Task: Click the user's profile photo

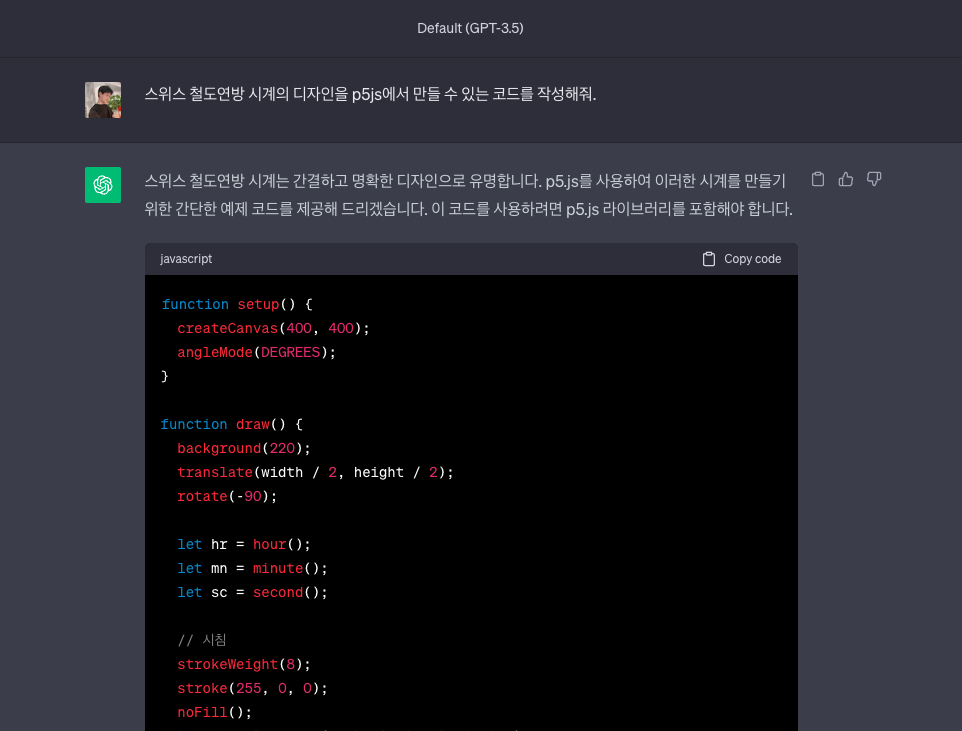Action: pyautogui.click(x=101, y=99)
